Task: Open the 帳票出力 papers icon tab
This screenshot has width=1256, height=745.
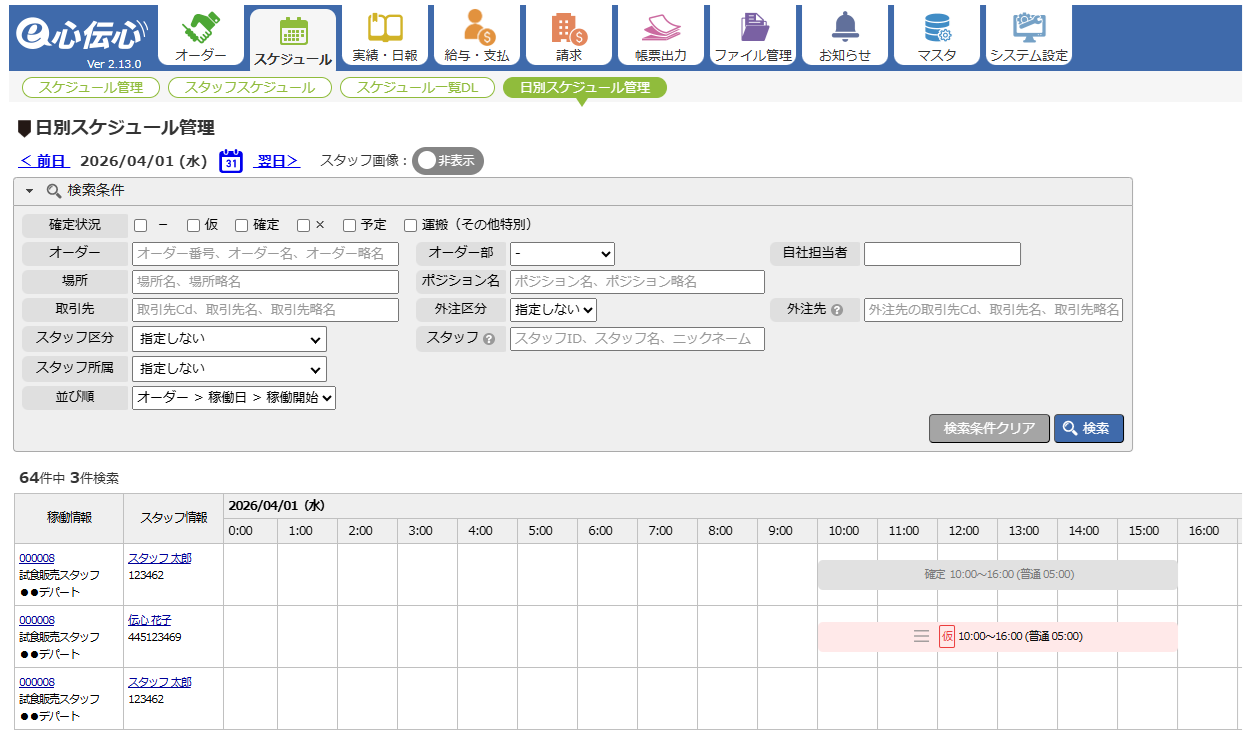Action: 661,36
